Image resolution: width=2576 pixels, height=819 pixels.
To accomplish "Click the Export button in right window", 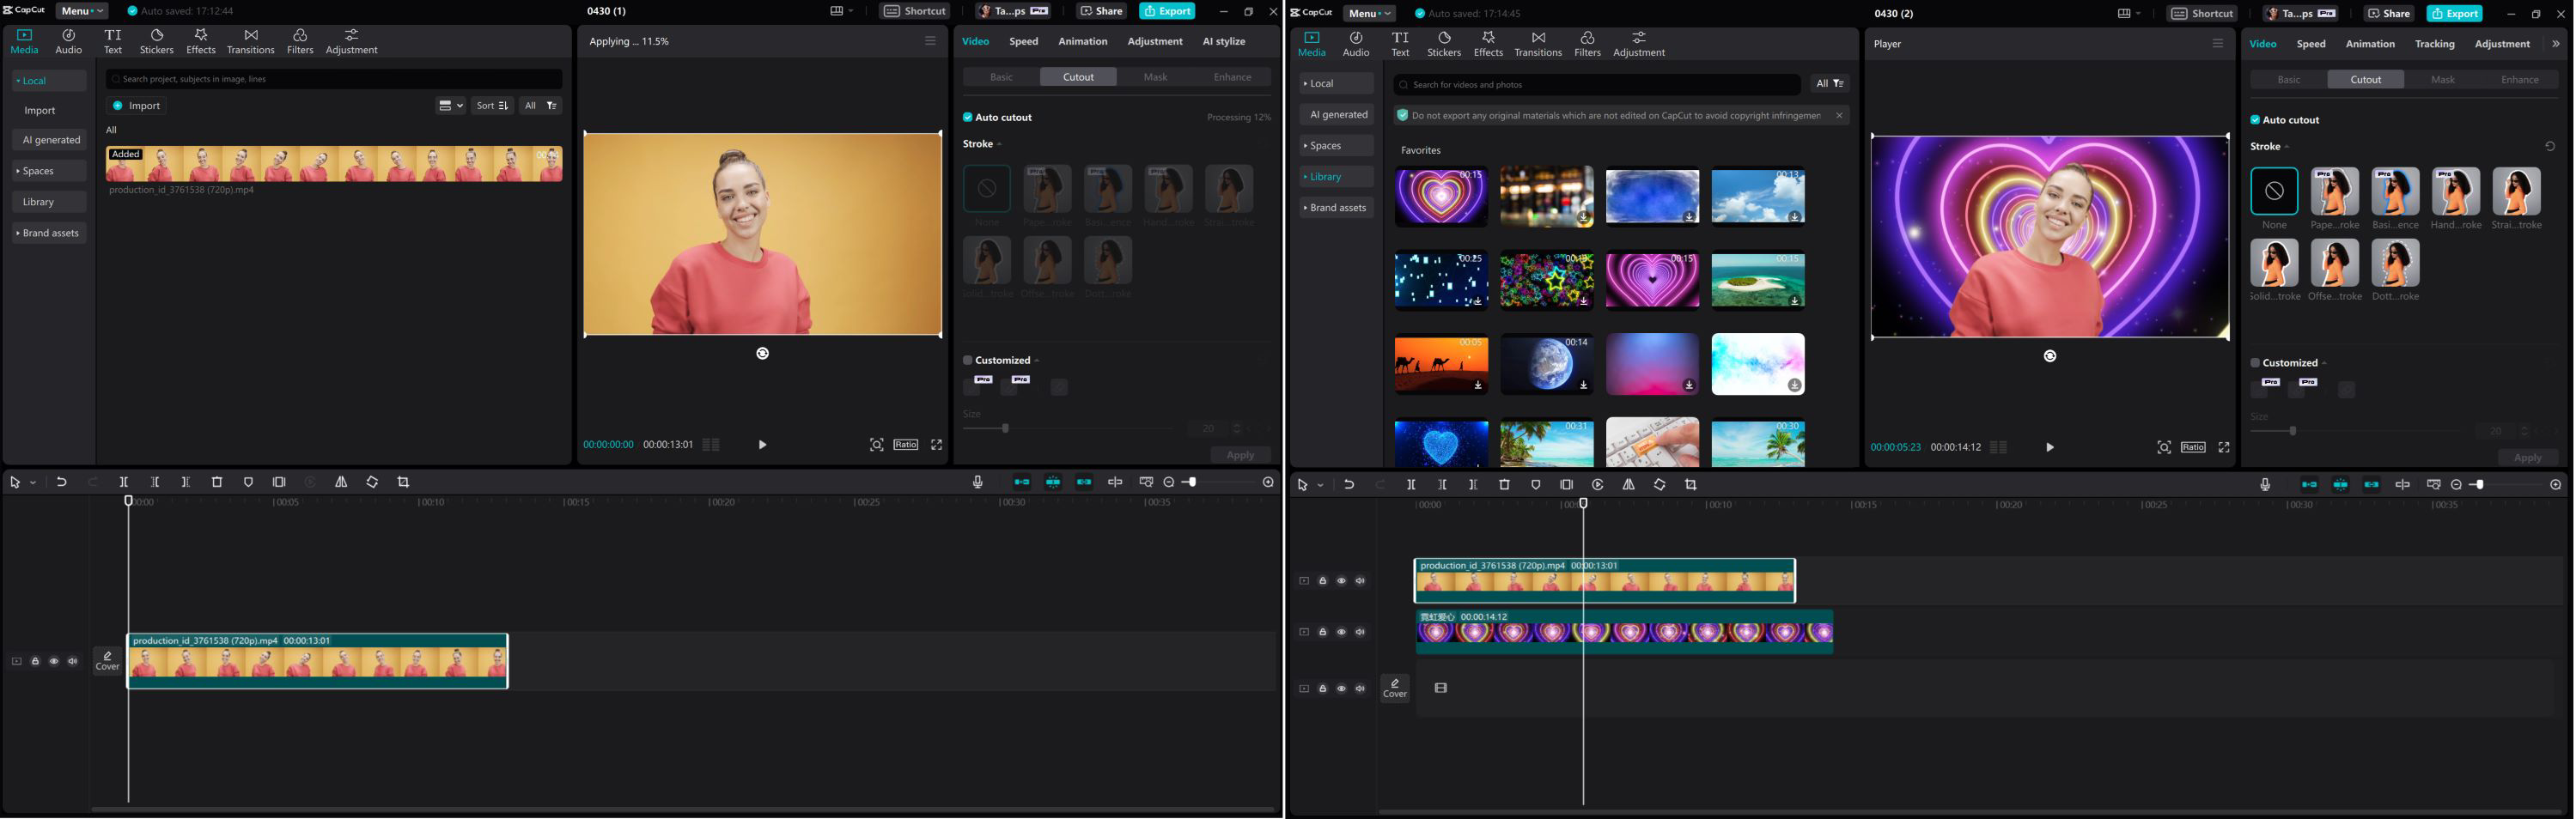I will 2454,14.
